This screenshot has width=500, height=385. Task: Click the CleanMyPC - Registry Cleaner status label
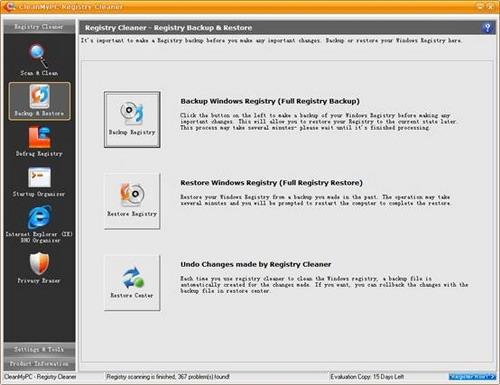coord(40,377)
